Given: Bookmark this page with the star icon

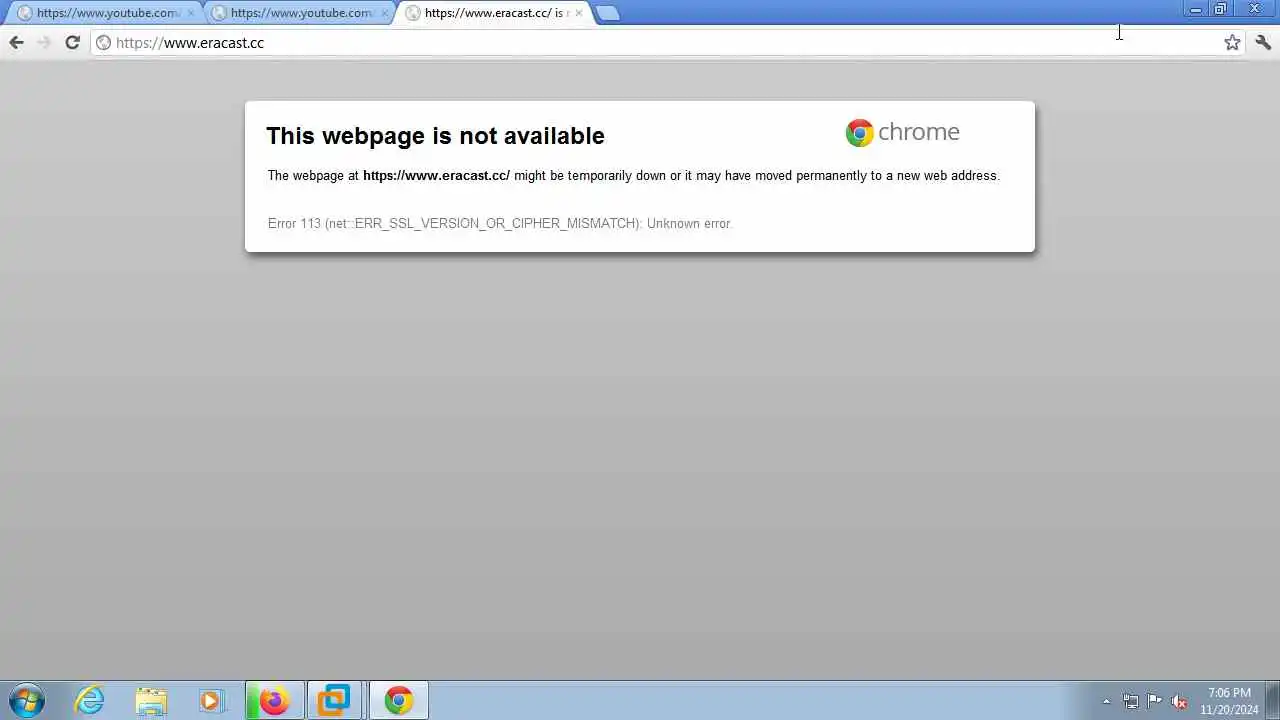Looking at the screenshot, I should coord(1232,42).
